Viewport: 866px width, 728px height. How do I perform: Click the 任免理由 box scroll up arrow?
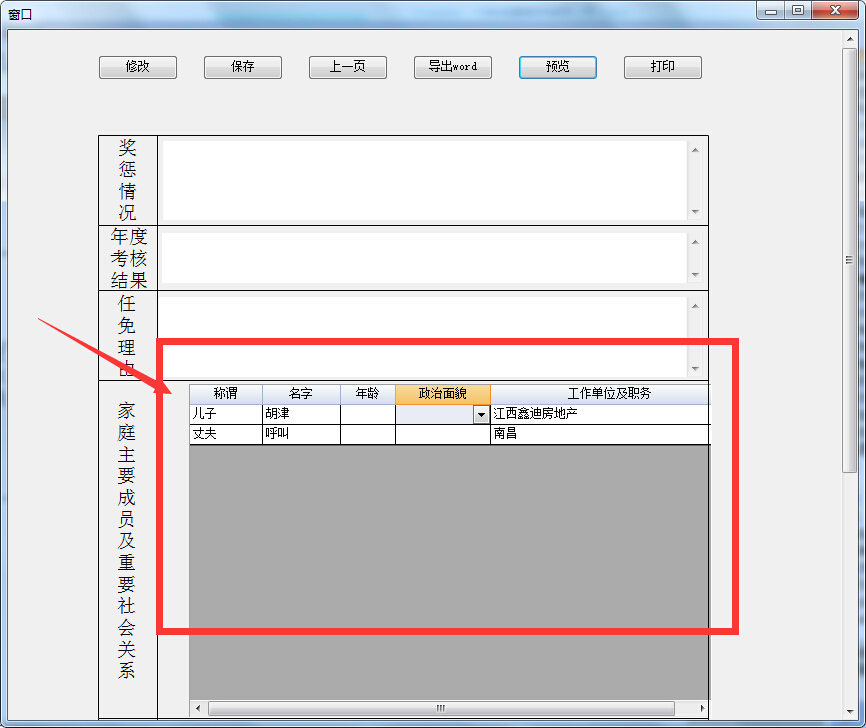tap(695, 306)
